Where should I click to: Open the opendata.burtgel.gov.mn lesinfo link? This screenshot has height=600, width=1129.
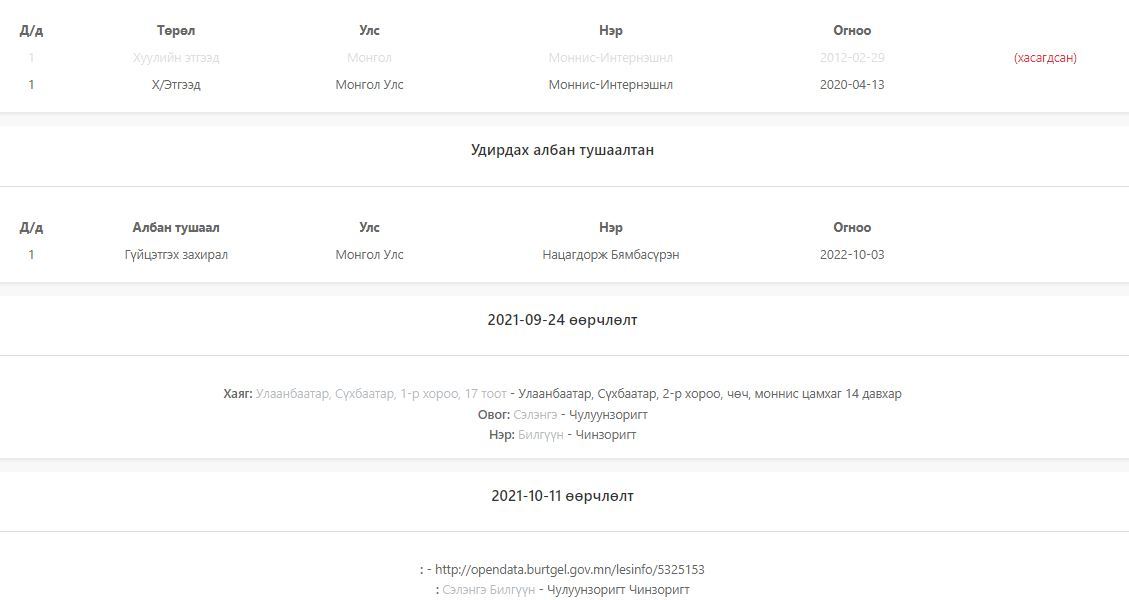[570, 570]
